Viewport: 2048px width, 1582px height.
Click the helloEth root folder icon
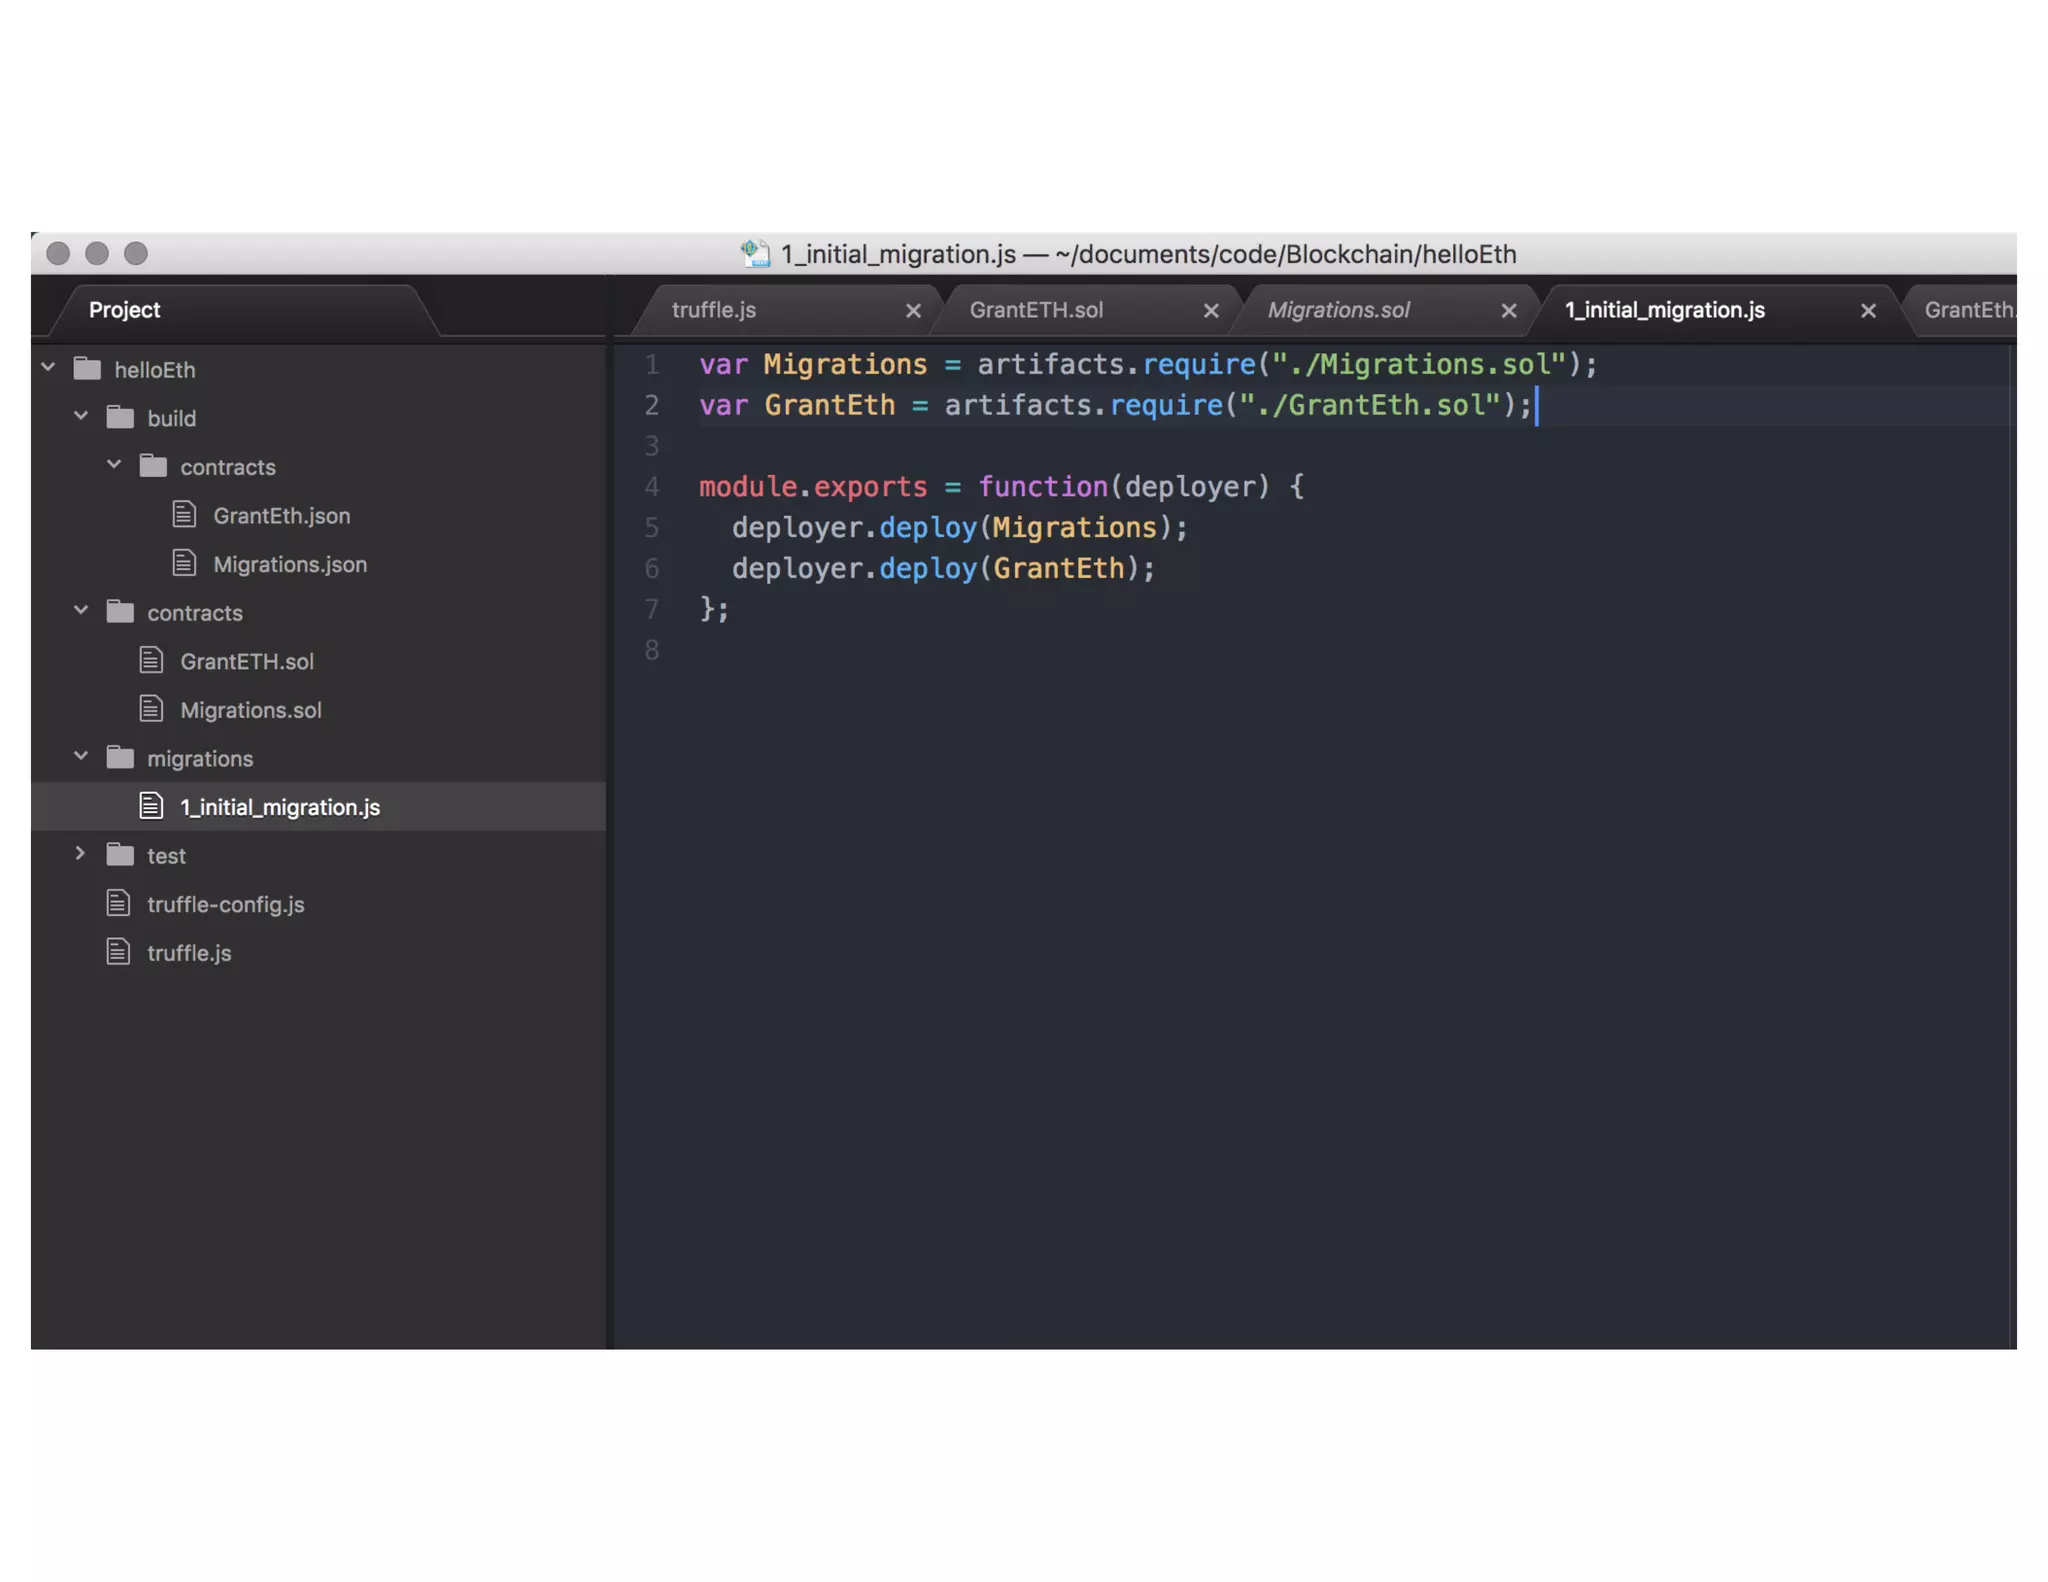[x=88, y=369]
